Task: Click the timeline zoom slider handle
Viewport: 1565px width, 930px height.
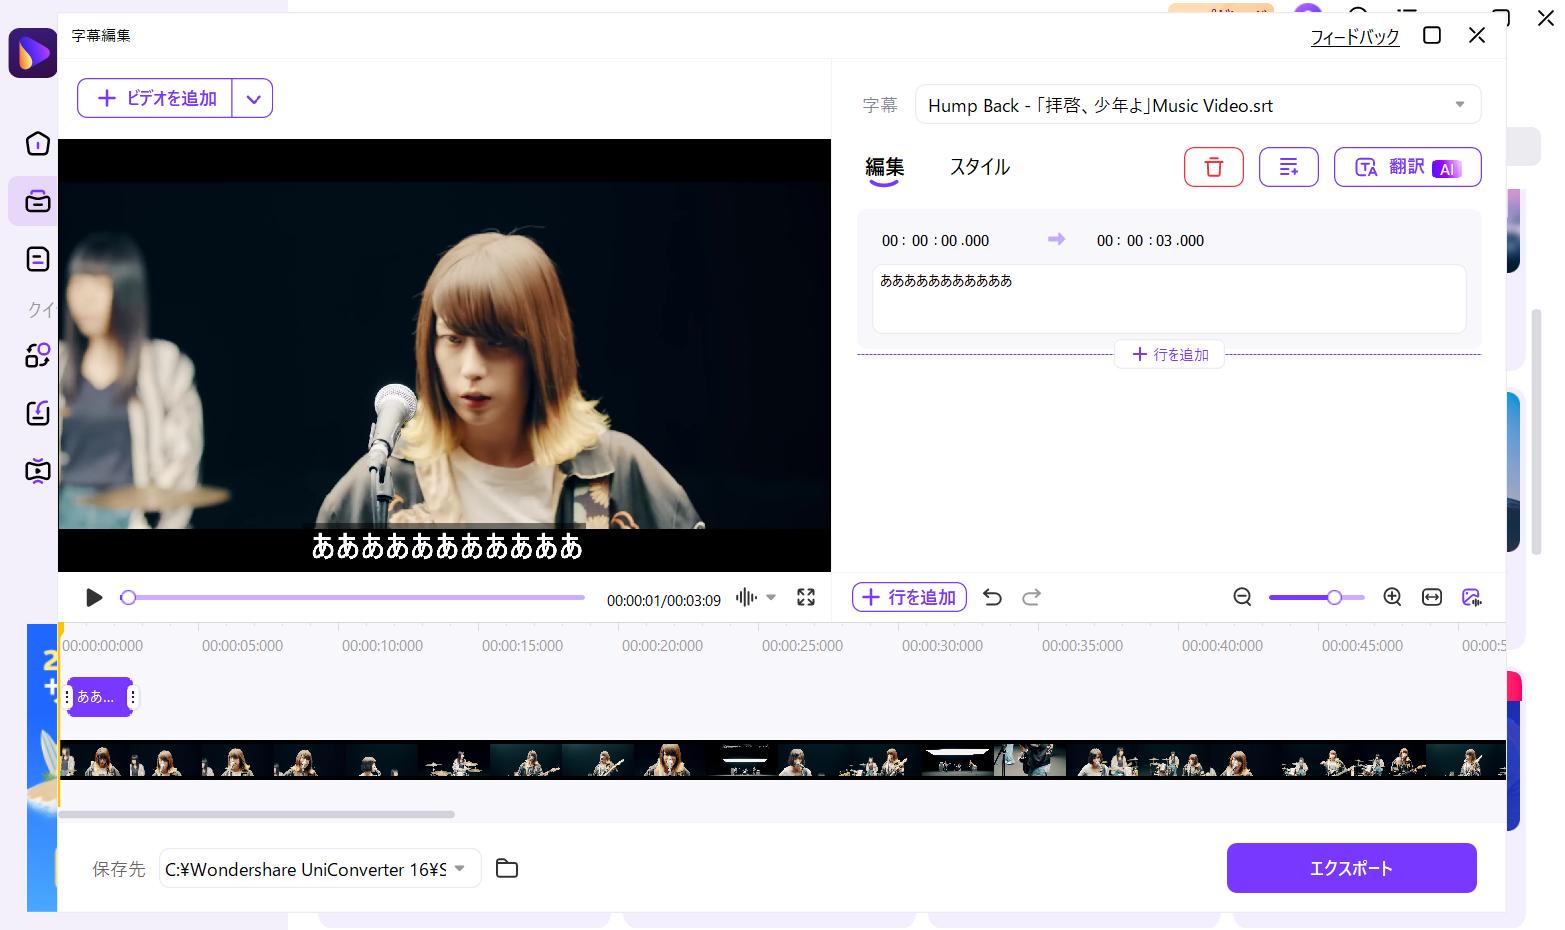Action: (1334, 597)
